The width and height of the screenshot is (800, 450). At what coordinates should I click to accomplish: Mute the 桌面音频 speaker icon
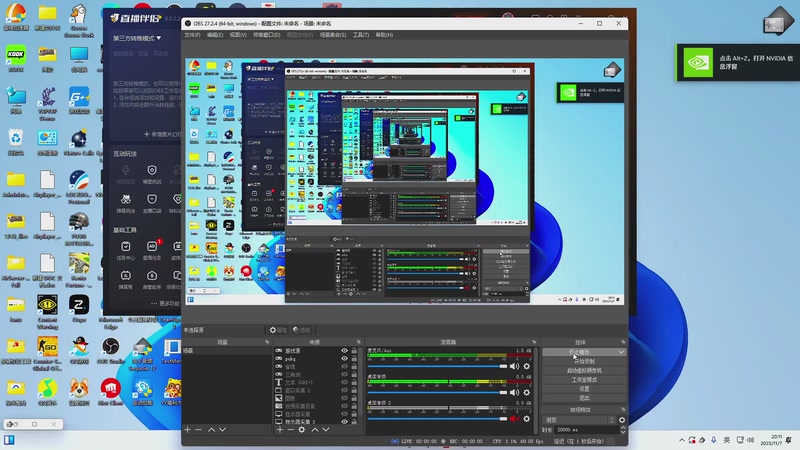click(x=514, y=392)
